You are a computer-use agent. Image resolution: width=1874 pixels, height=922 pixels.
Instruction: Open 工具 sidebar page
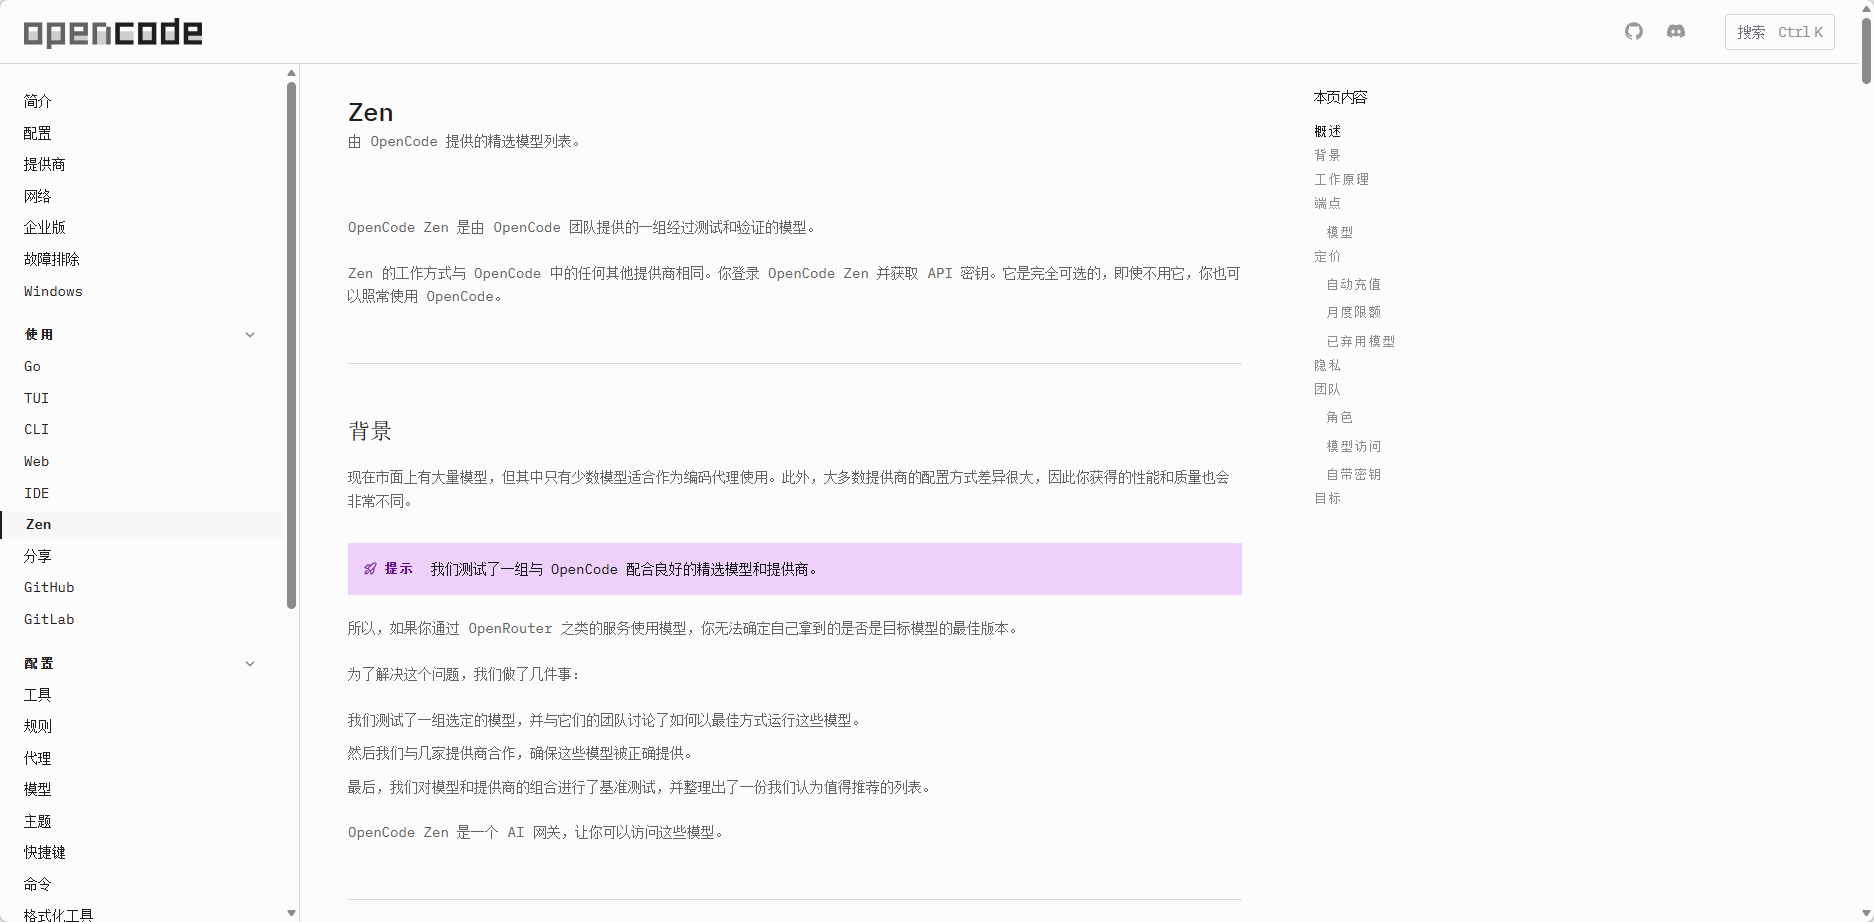point(38,695)
